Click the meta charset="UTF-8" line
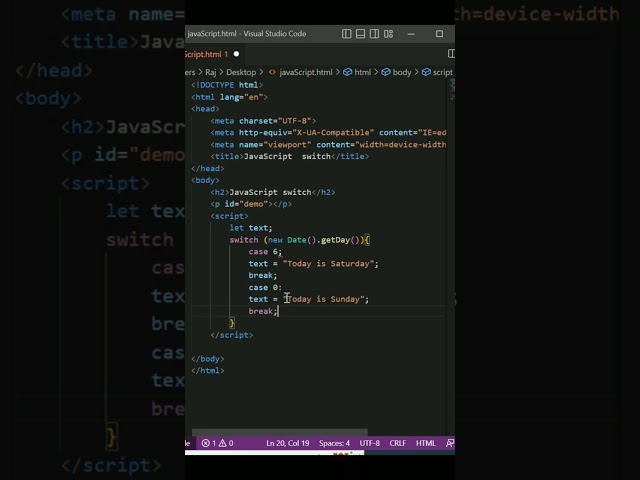The width and height of the screenshot is (640, 480). click(263, 121)
